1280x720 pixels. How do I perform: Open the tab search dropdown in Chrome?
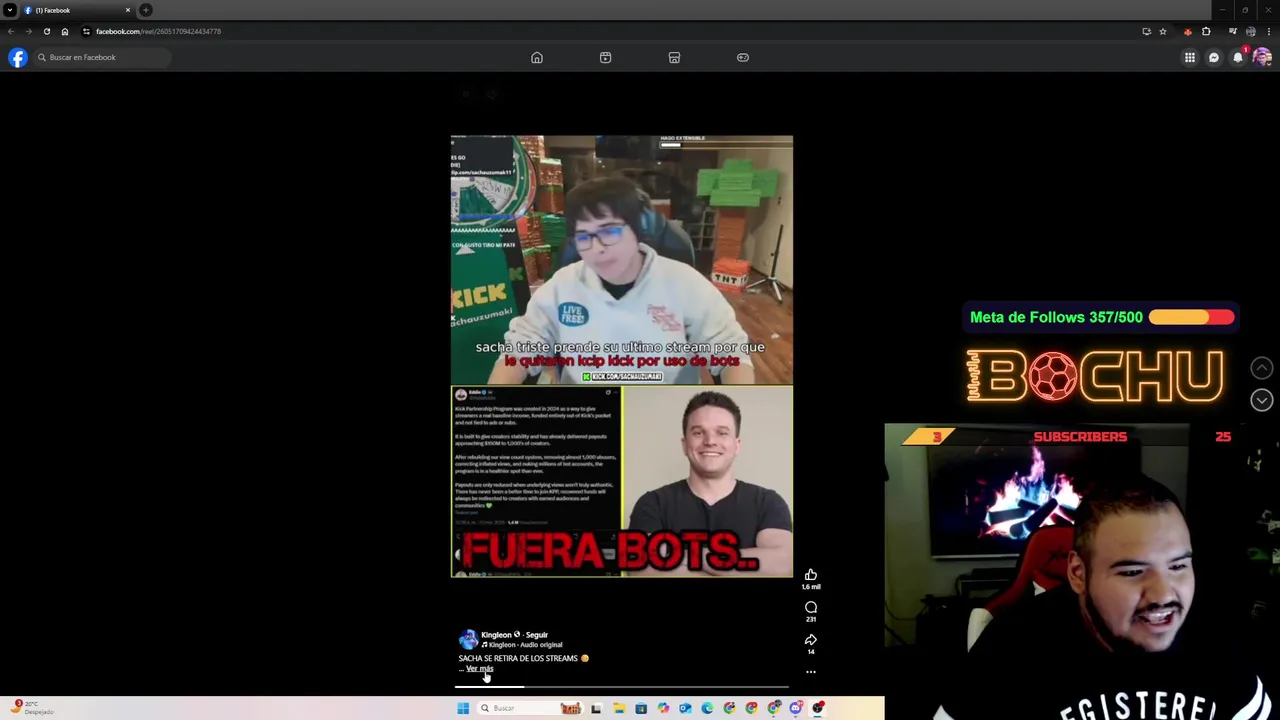tap(10, 10)
